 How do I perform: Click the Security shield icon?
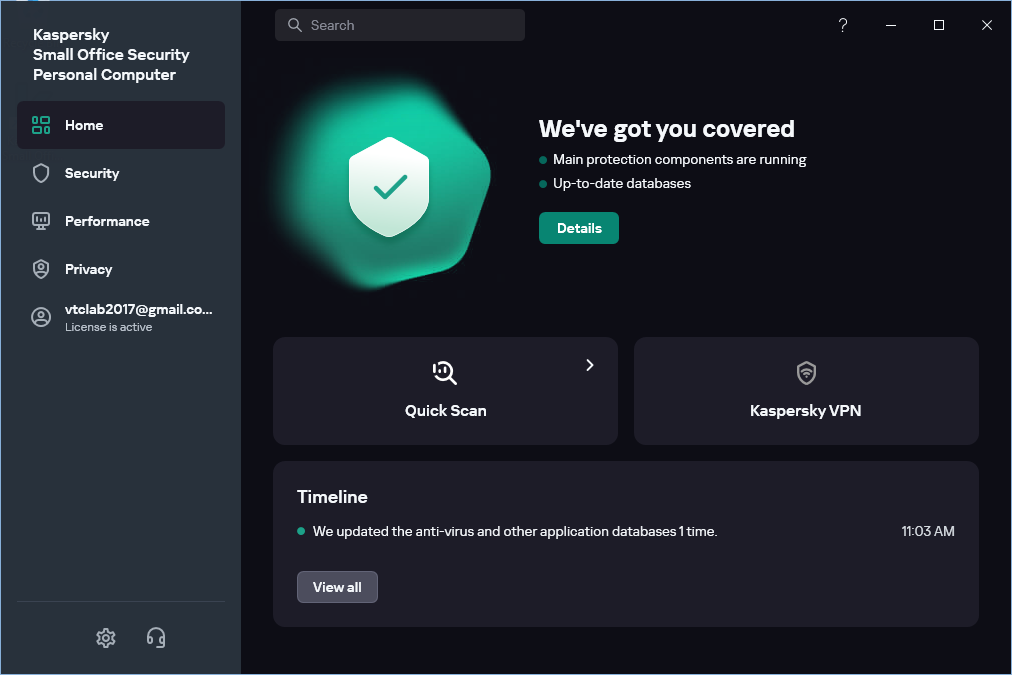pos(41,173)
